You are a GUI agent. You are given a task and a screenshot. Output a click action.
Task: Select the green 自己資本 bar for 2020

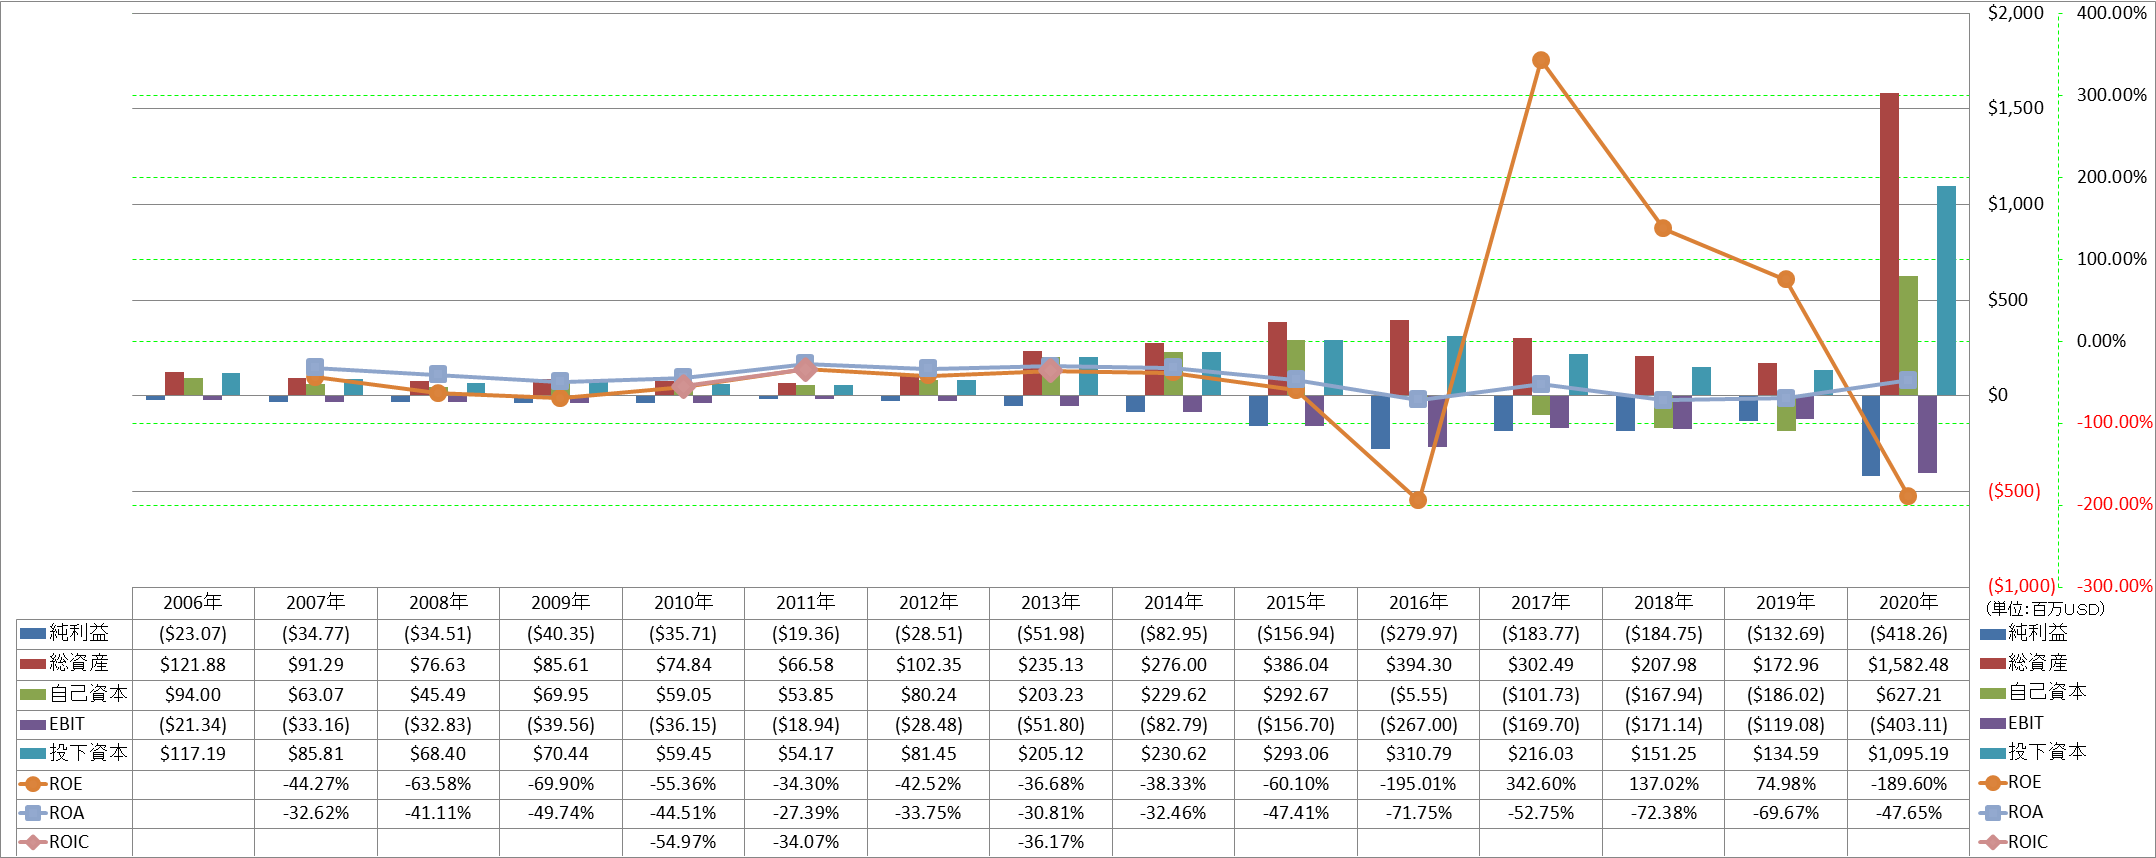click(x=1908, y=336)
